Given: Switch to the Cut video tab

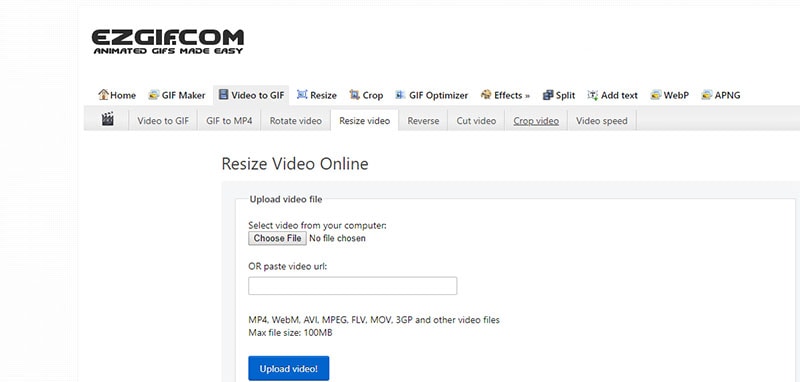Looking at the screenshot, I should (476, 121).
